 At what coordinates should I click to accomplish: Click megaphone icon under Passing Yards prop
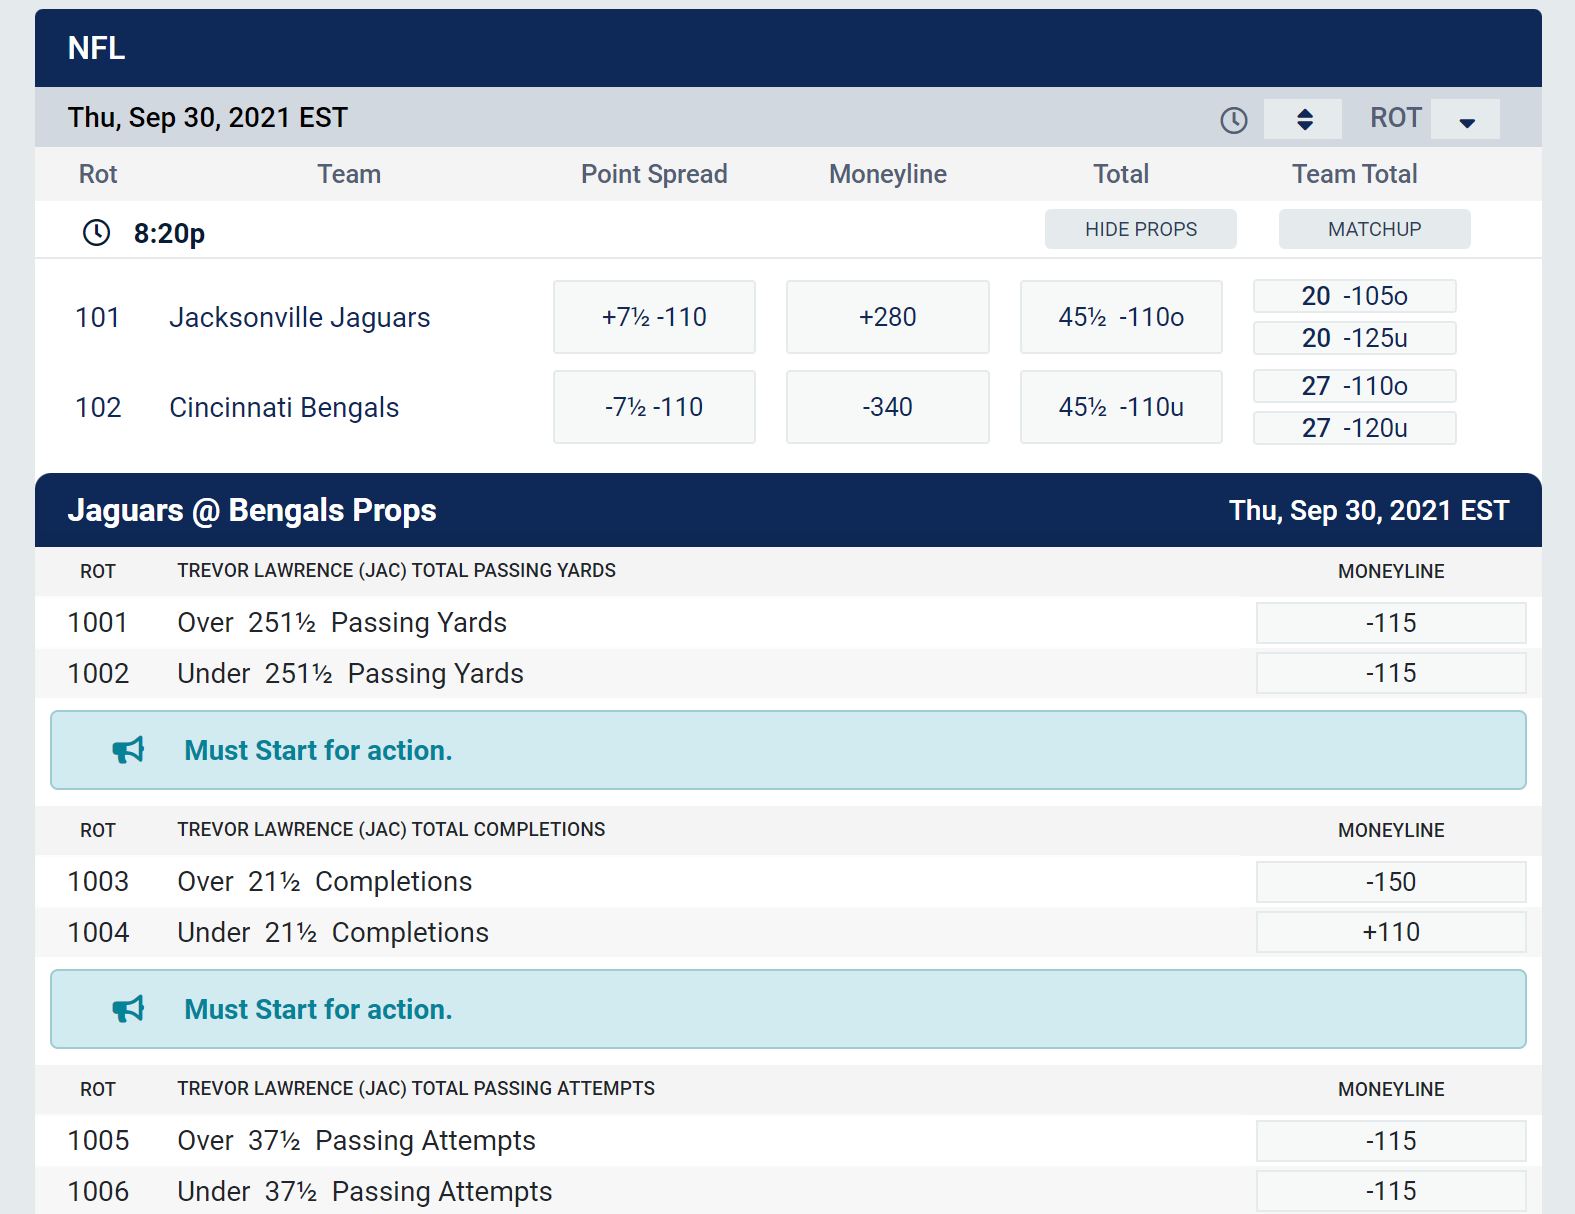click(128, 750)
